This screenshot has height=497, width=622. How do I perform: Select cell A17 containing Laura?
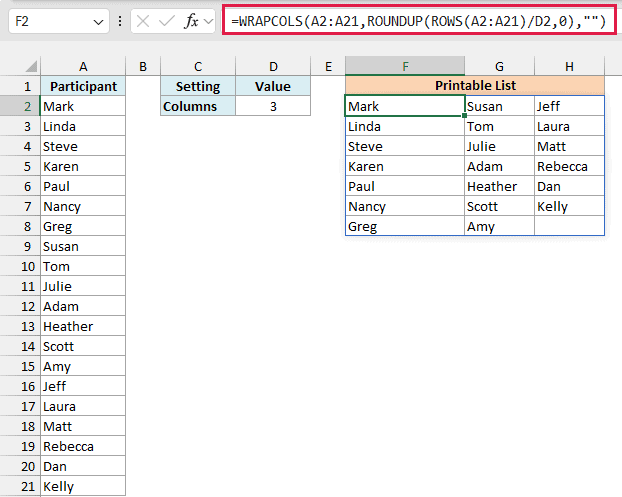point(83,406)
